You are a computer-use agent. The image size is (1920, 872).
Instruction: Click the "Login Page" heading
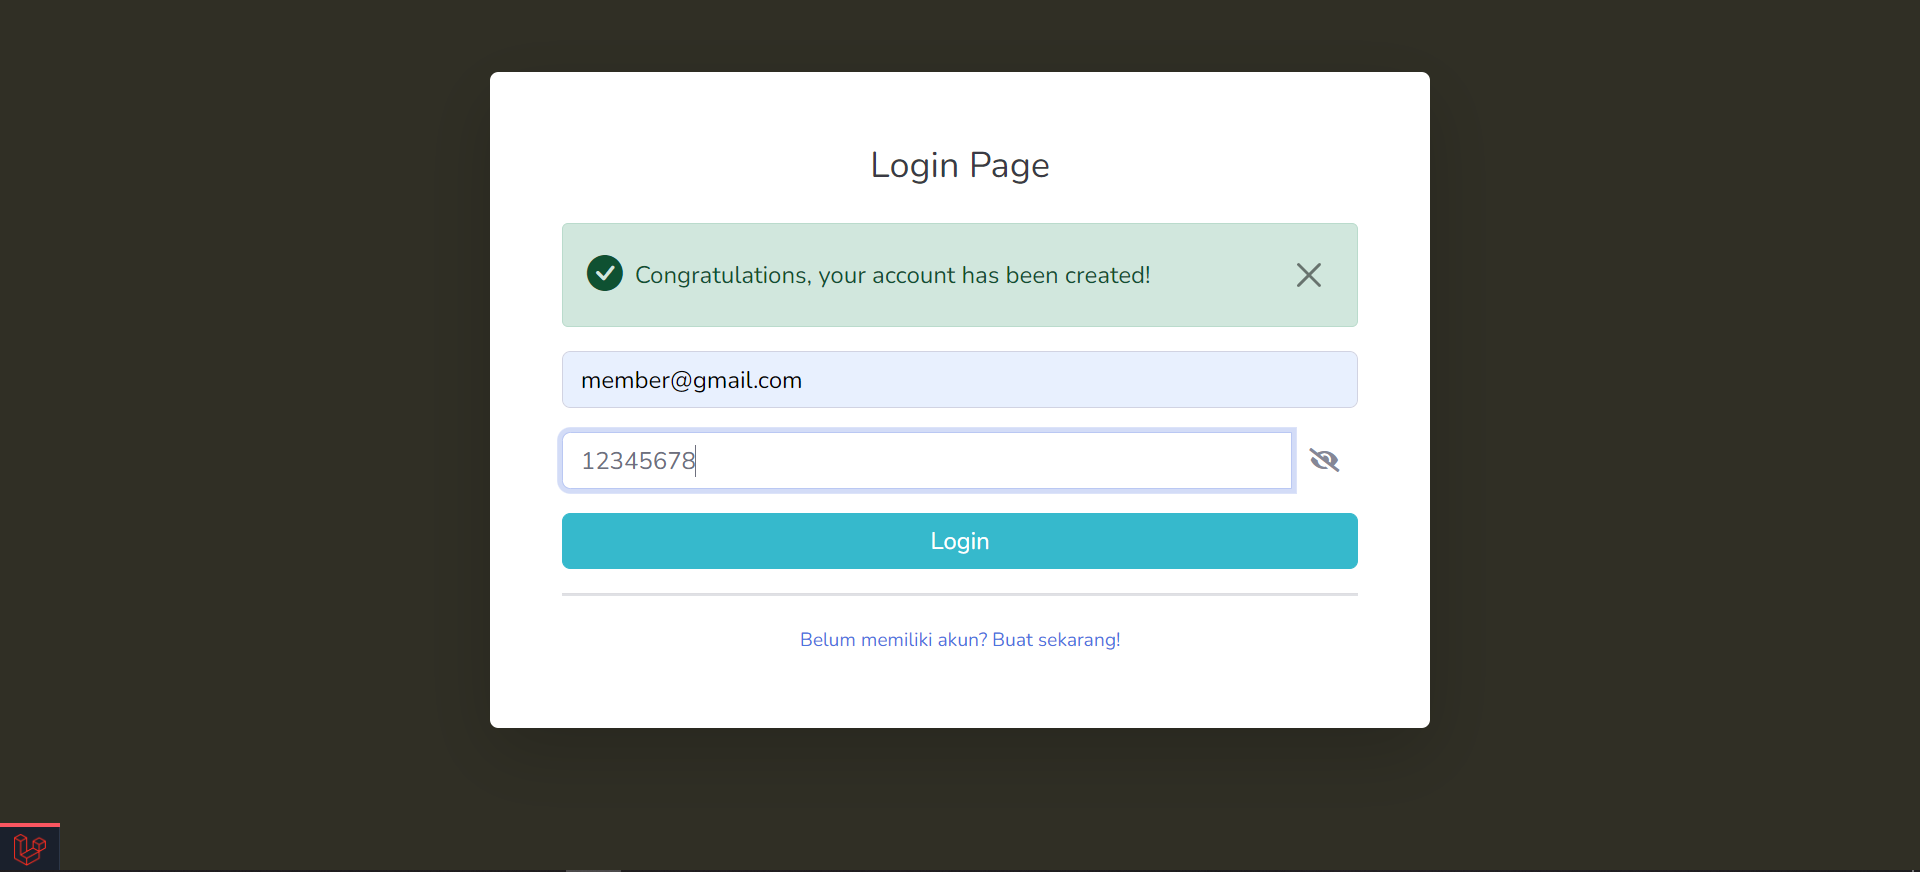[x=959, y=165]
